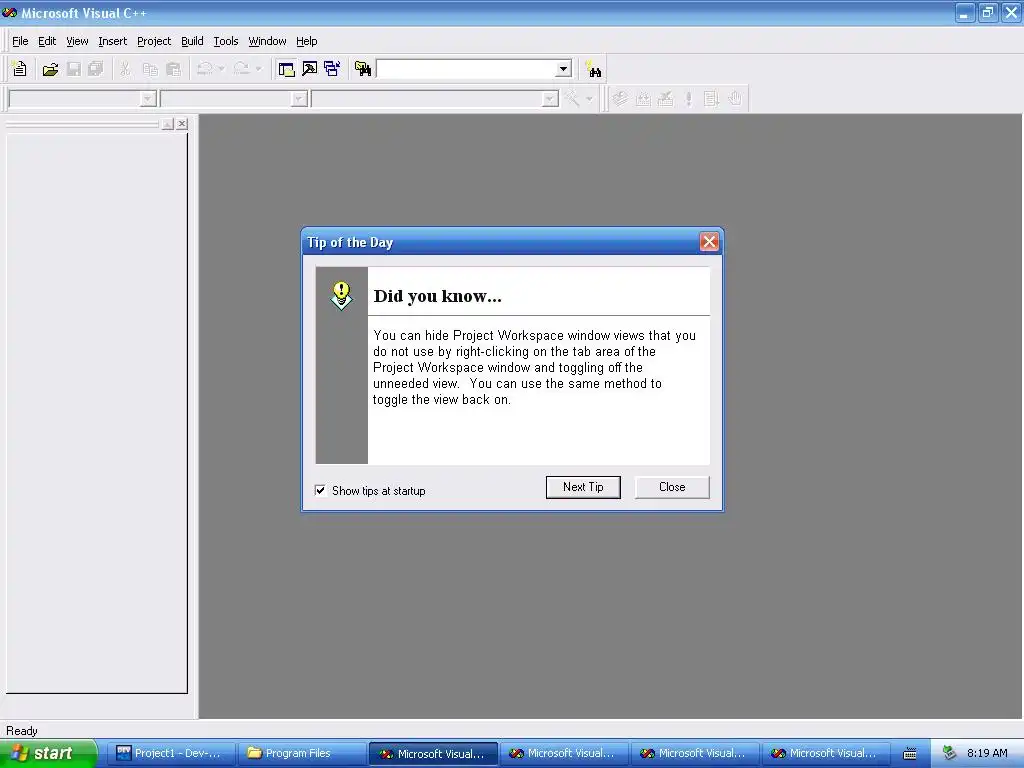Close Tip of the Day with red X
The width and height of the screenshot is (1024, 768).
click(709, 242)
